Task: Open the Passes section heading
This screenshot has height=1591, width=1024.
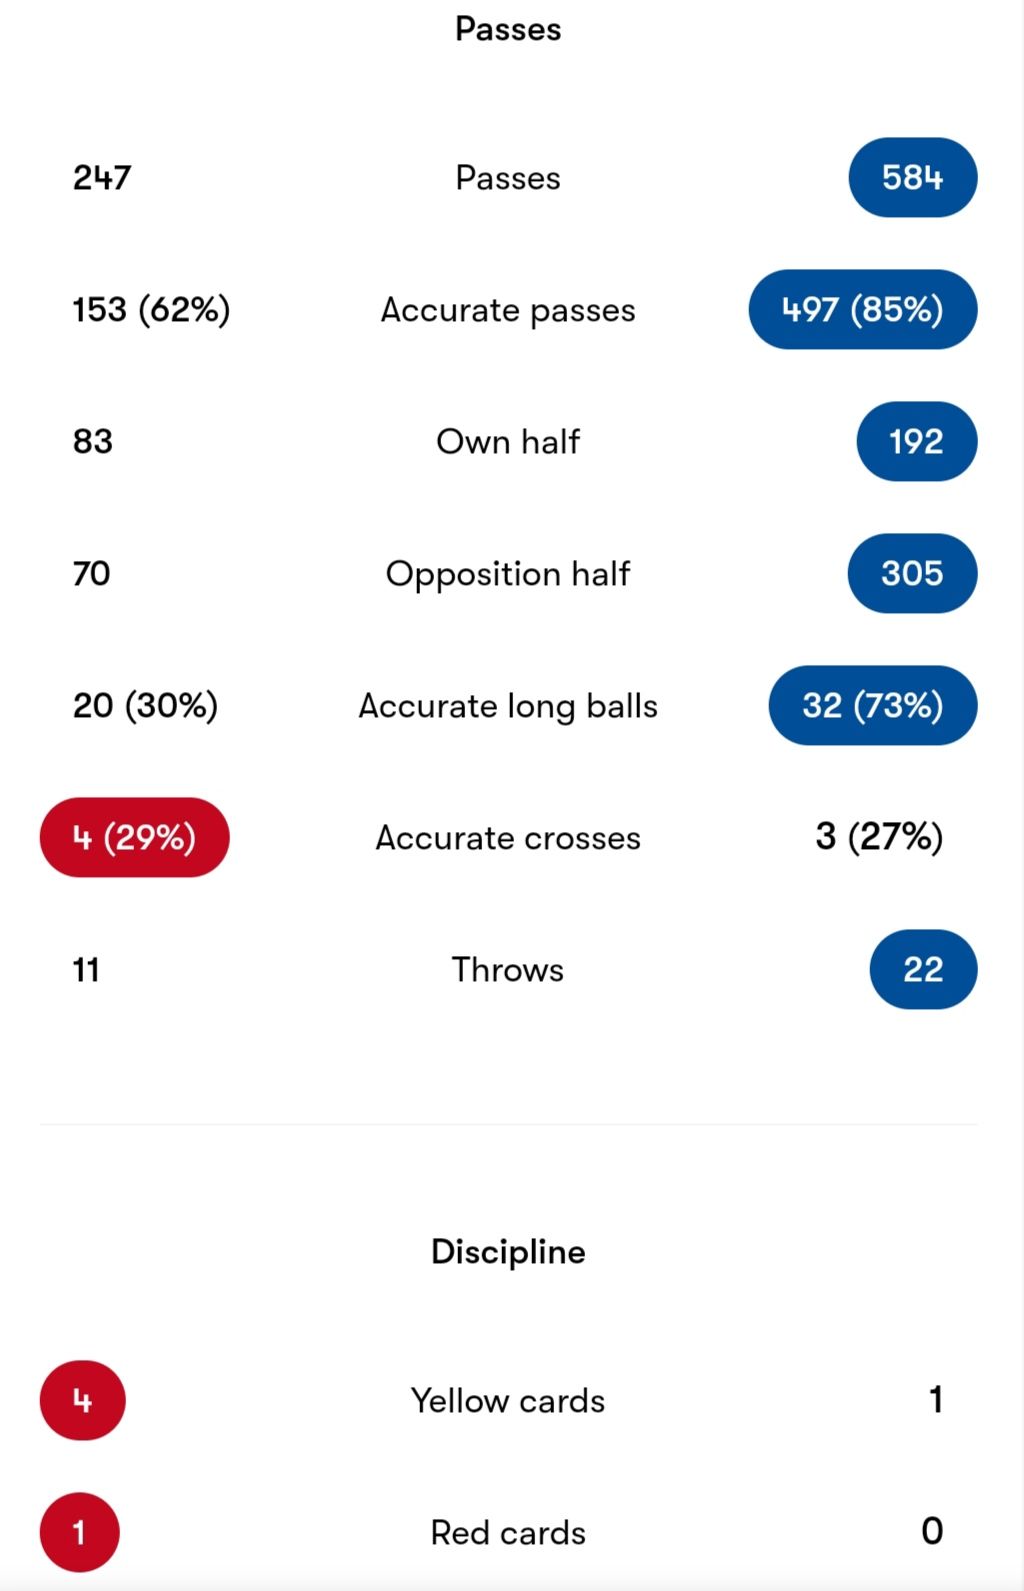Action: 508,29
